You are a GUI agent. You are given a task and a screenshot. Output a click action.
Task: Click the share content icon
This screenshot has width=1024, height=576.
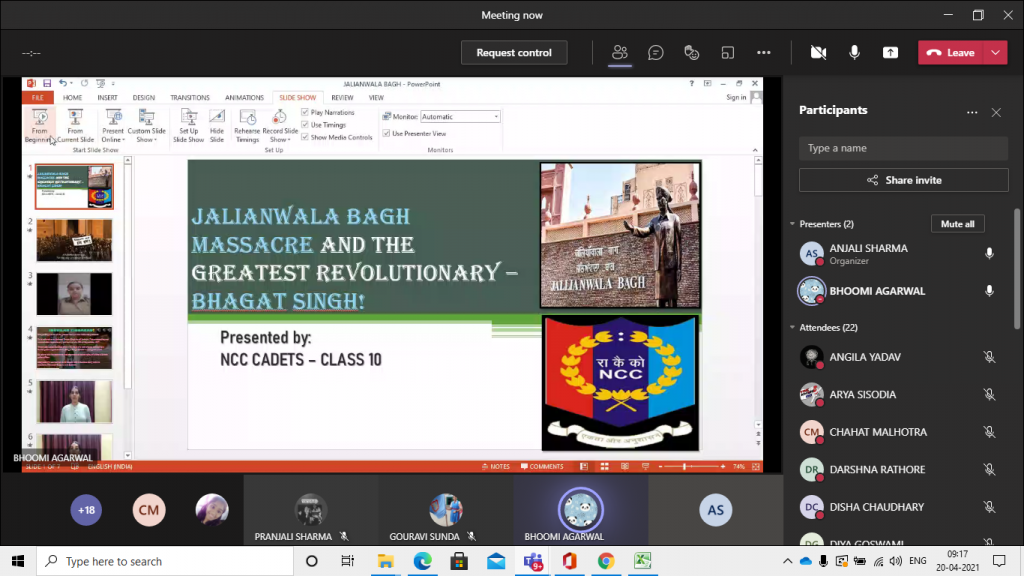coord(890,53)
